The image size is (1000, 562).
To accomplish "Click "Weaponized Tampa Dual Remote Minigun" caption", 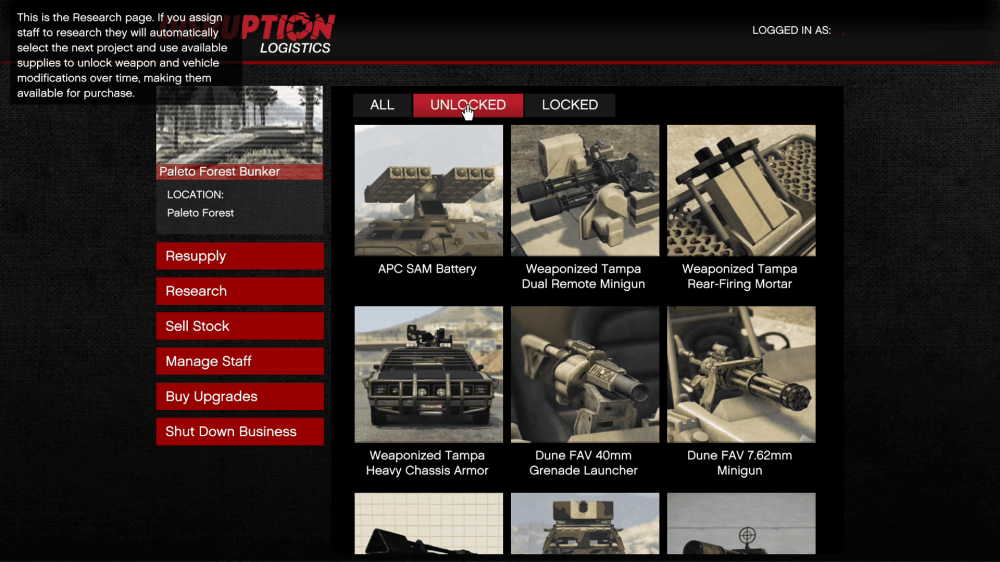I will (584, 276).
